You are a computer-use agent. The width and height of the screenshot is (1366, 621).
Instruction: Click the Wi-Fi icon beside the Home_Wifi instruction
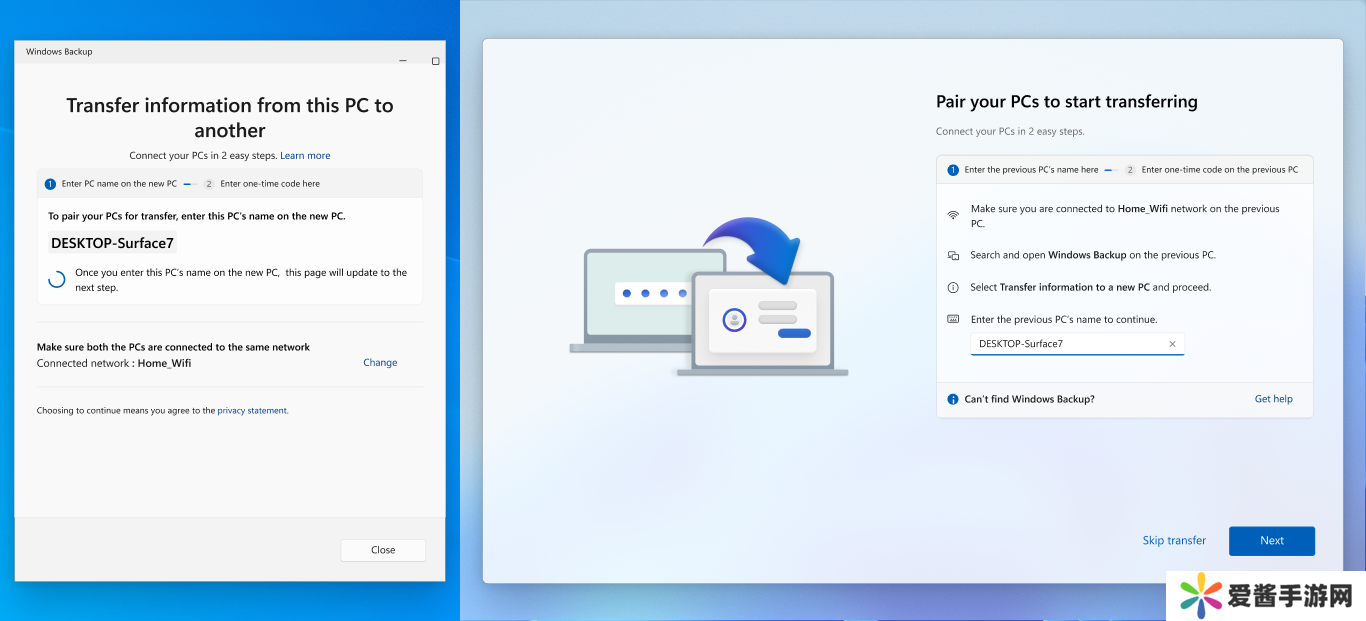coord(953,215)
